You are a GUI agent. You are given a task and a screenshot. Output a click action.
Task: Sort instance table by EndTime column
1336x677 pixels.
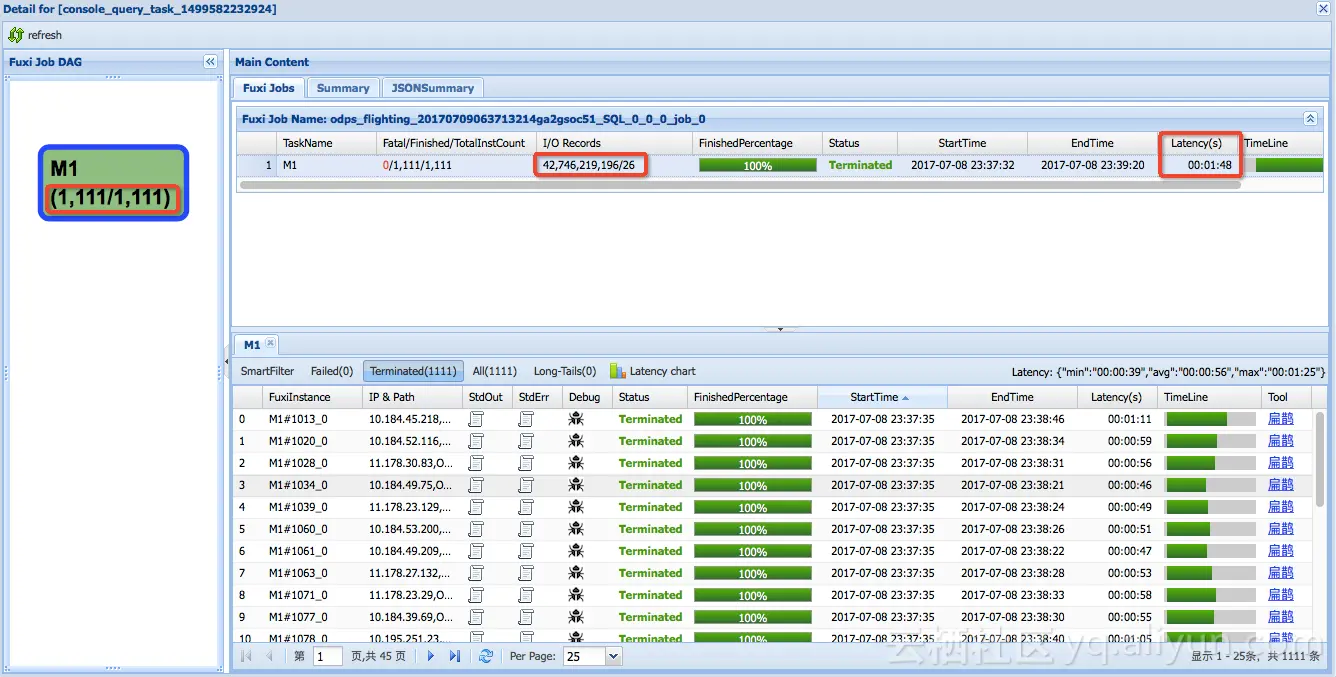click(x=1012, y=397)
